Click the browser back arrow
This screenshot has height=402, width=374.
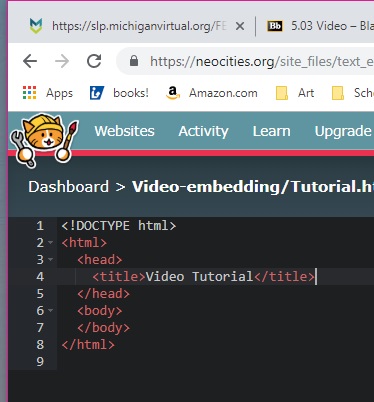click(30, 61)
